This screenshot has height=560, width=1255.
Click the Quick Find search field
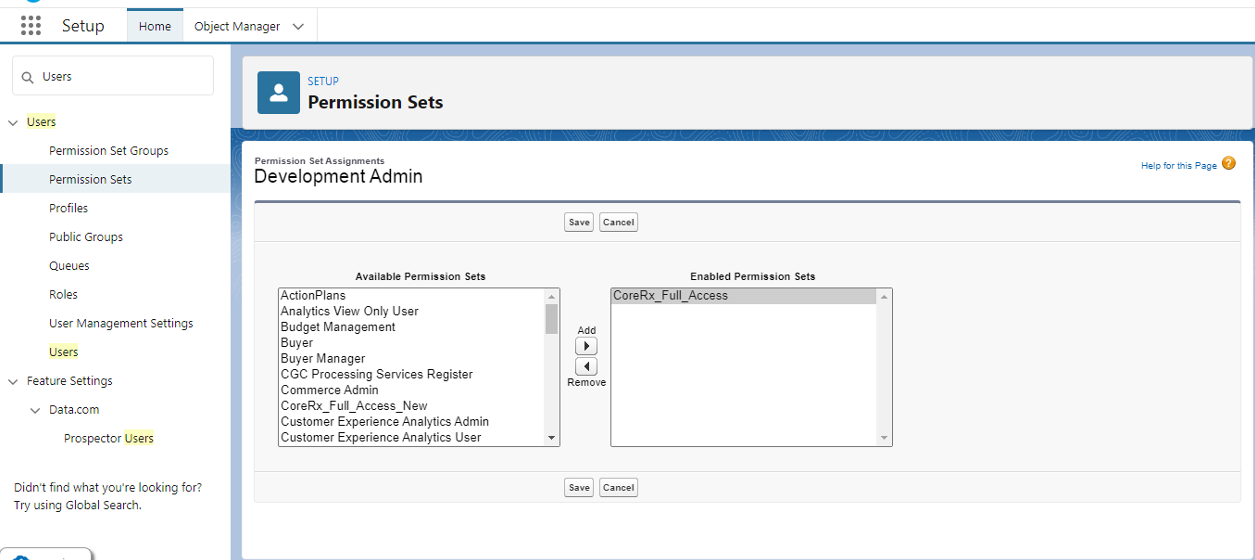pos(120,77)
